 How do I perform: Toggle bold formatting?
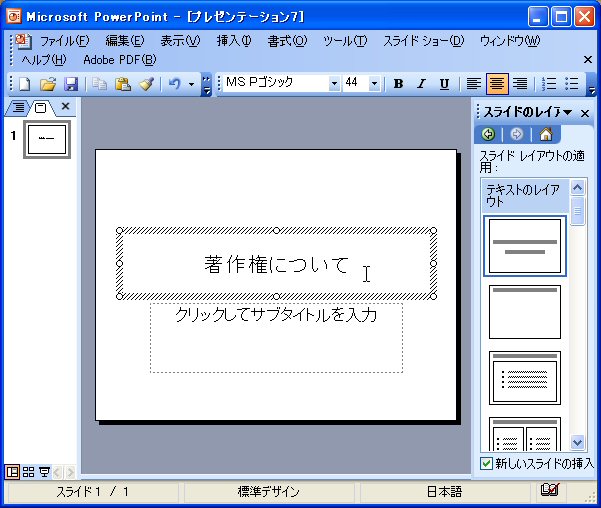click(x=398, y=84)
